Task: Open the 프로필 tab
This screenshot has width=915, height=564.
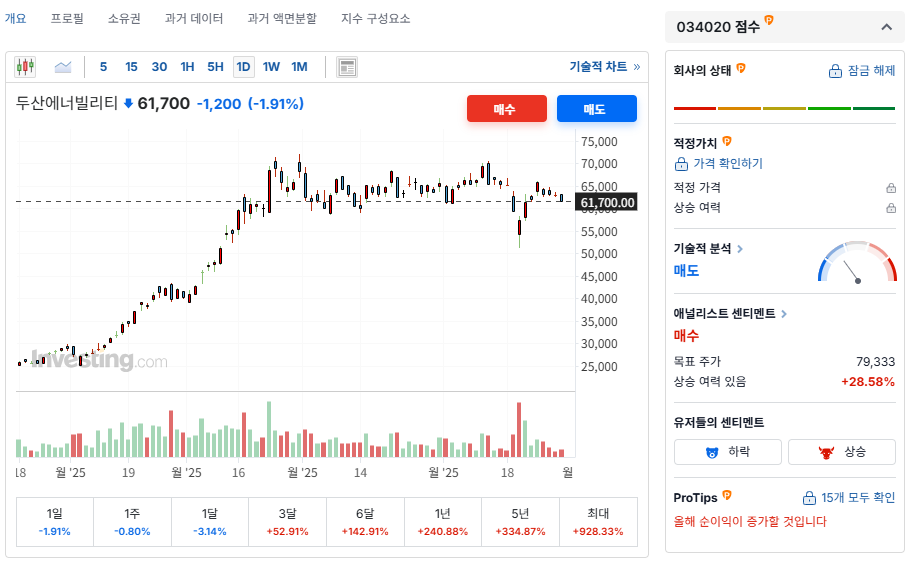Action: pyautogui.click(x=67, y=19)
